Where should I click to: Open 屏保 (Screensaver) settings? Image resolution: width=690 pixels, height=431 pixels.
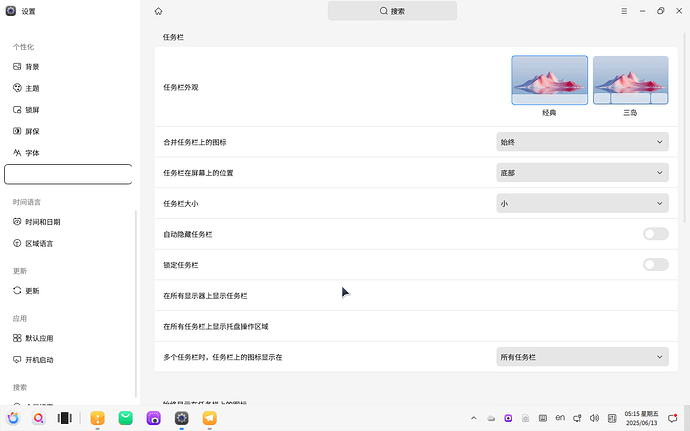point(32,131)
